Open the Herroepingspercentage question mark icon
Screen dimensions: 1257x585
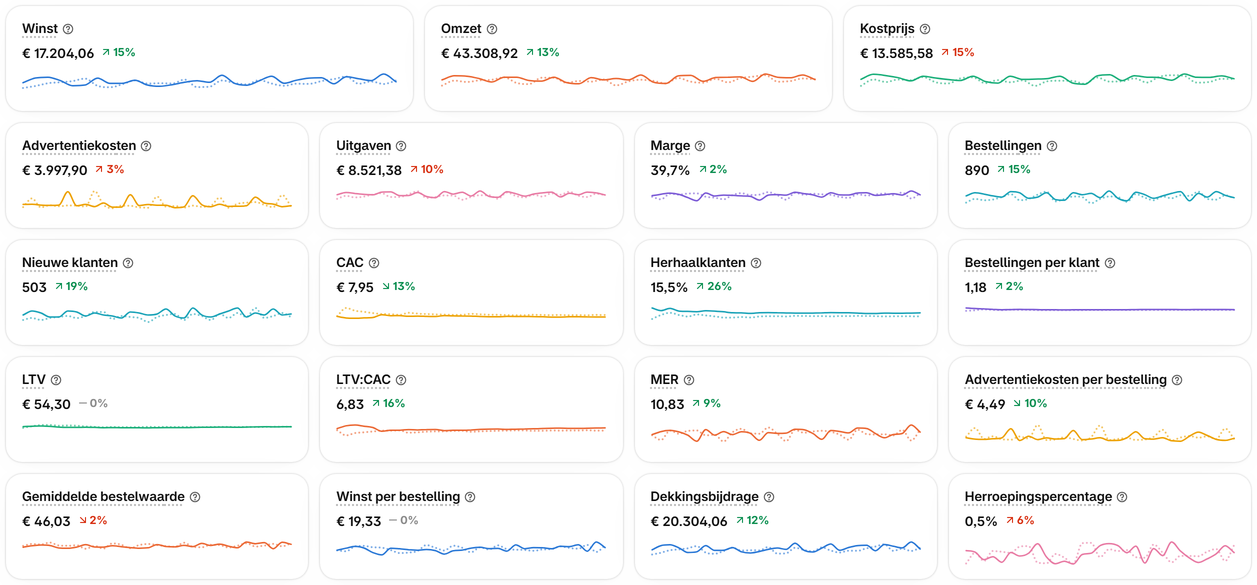tap(1122, 497)
